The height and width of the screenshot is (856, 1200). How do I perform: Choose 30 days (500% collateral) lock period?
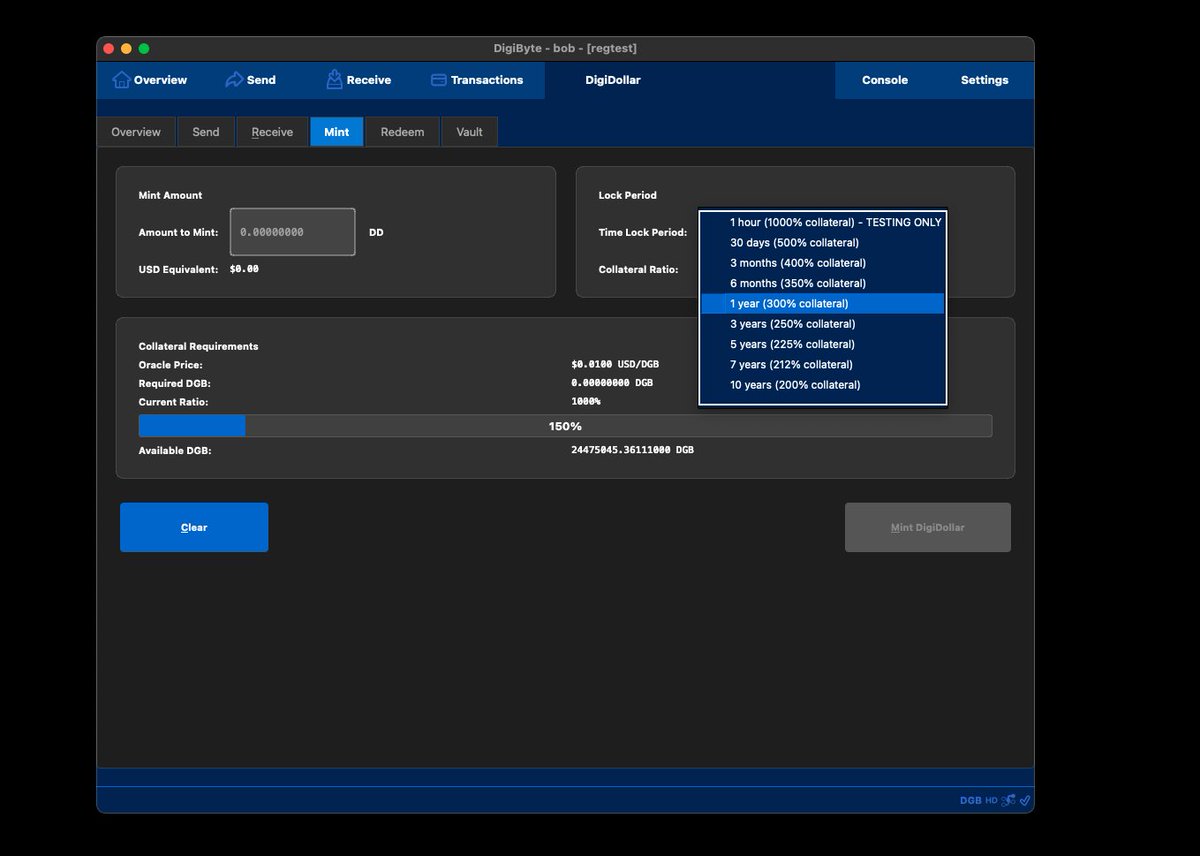click(x=823, y=243)
